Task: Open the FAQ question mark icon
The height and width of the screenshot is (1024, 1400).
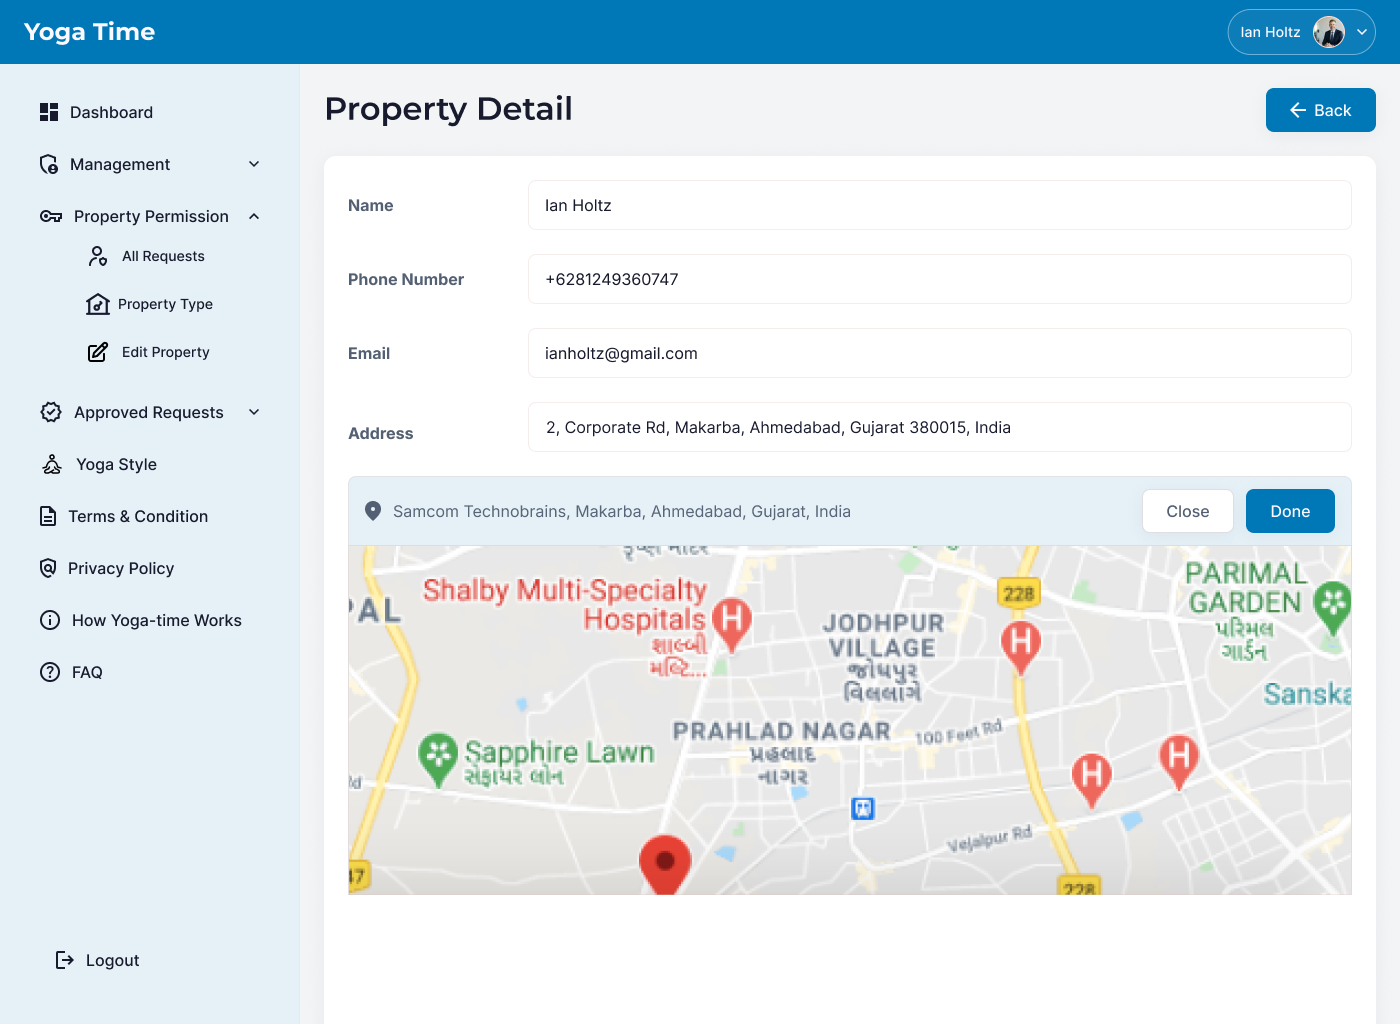Action: (x=50, y=672)
